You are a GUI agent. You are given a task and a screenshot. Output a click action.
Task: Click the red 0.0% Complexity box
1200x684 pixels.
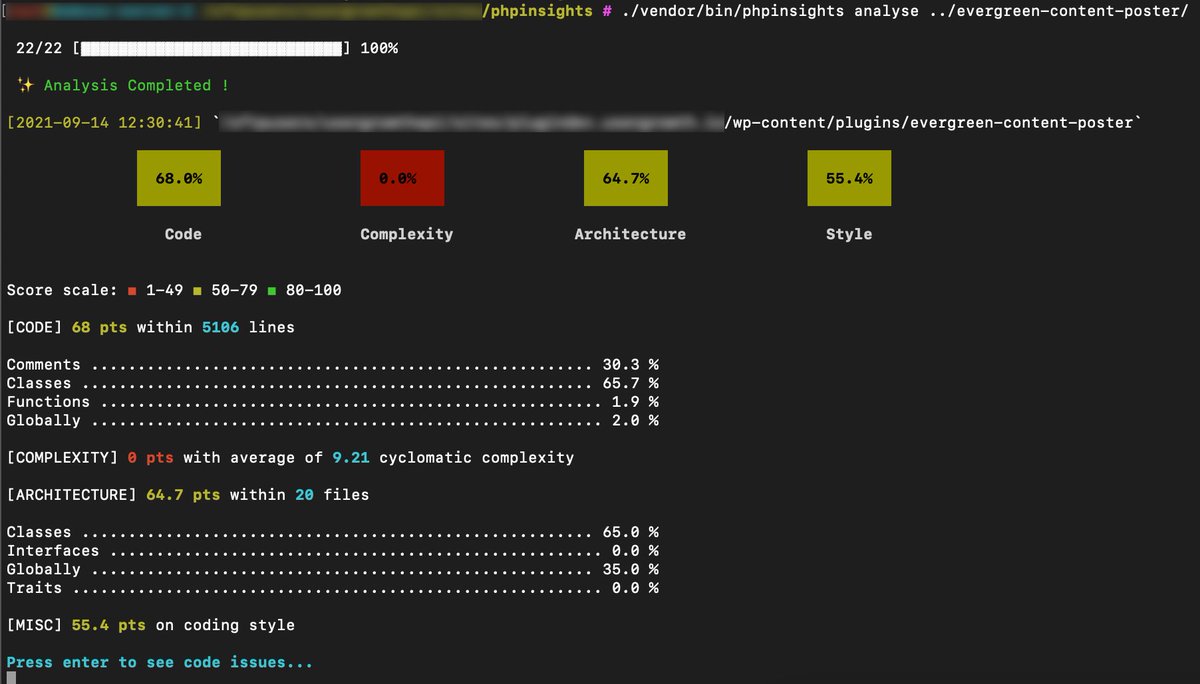tap(402, 178)
